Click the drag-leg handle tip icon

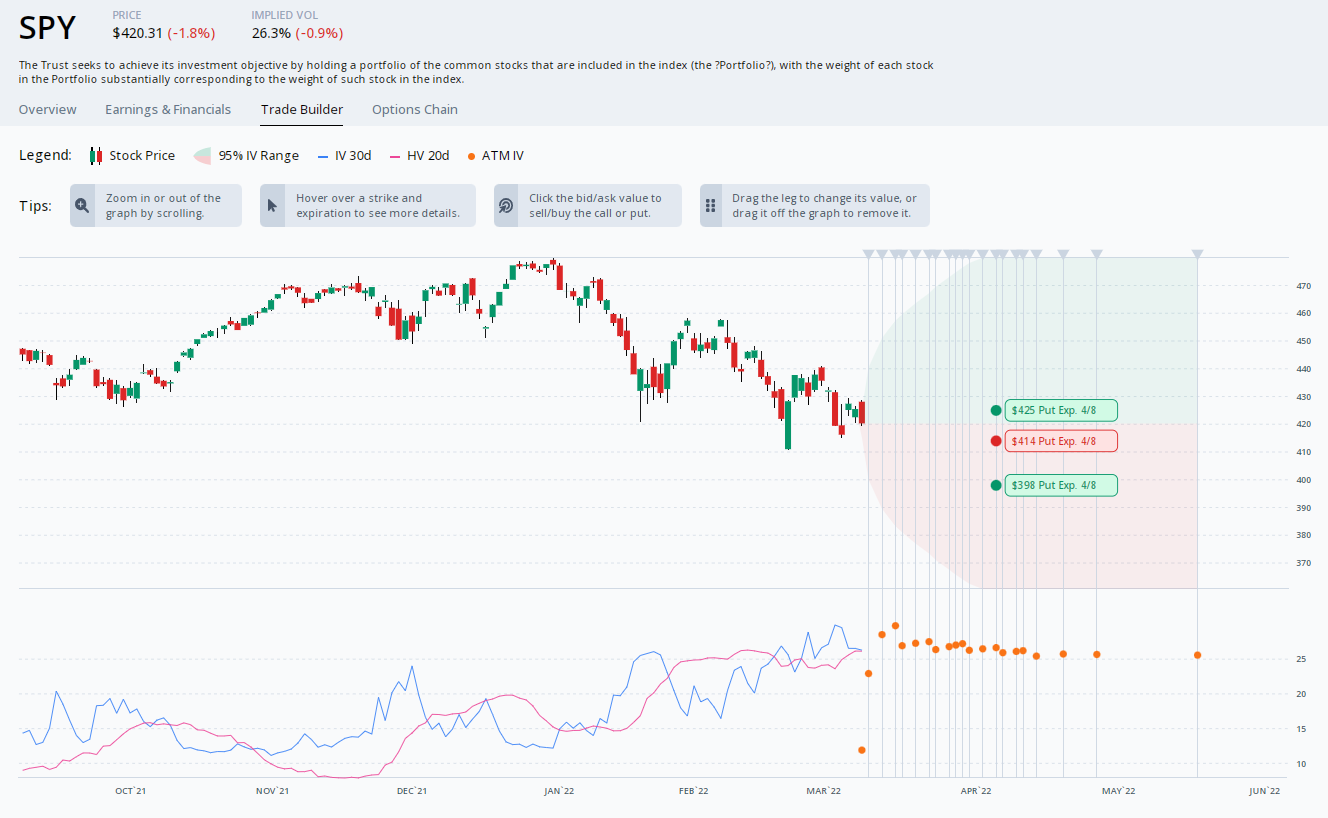pyautogui.click(x=711, y=204)
